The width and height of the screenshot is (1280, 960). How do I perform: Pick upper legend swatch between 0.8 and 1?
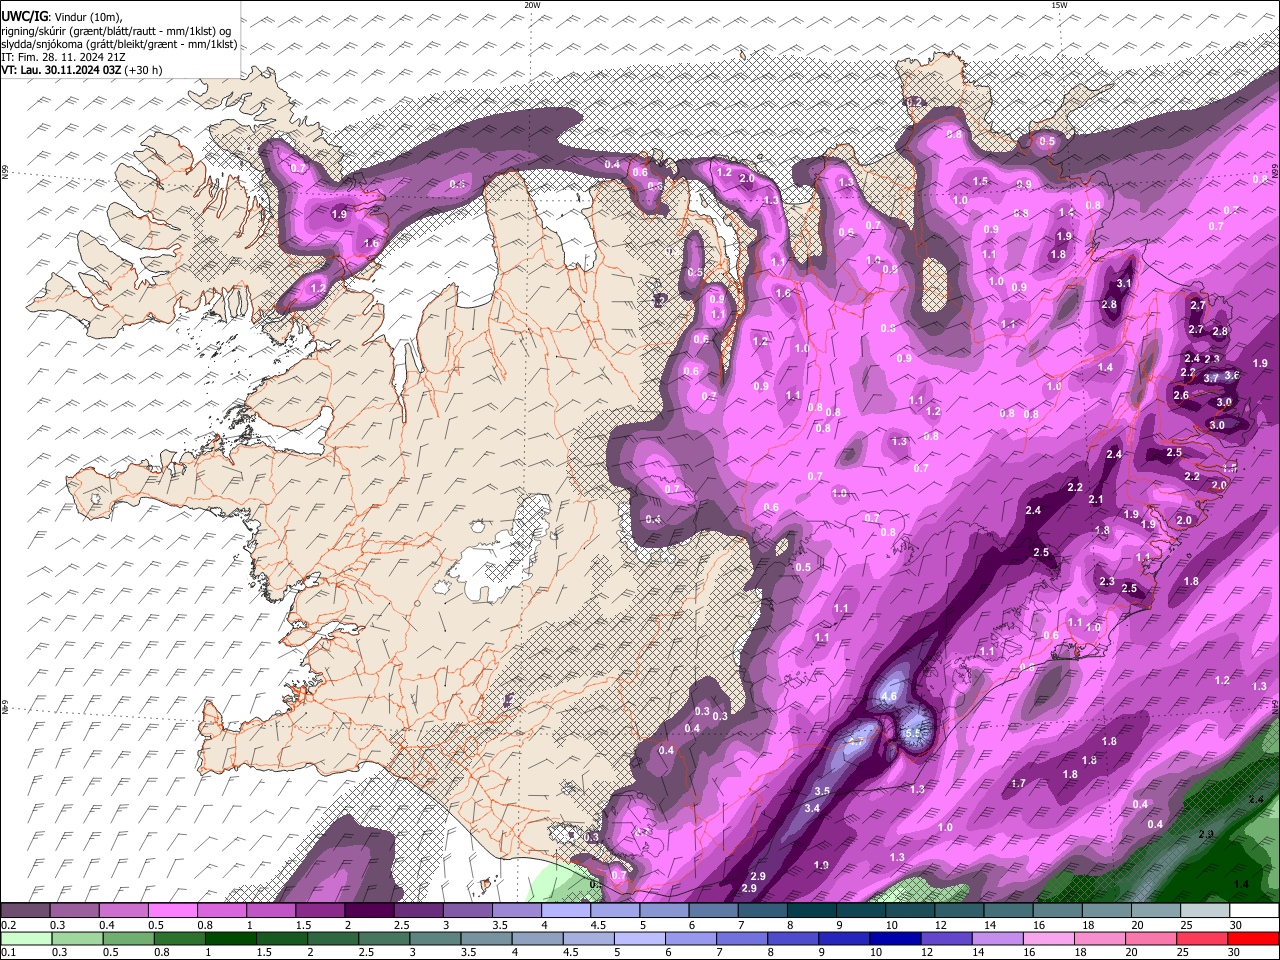(x=221, y=910)
